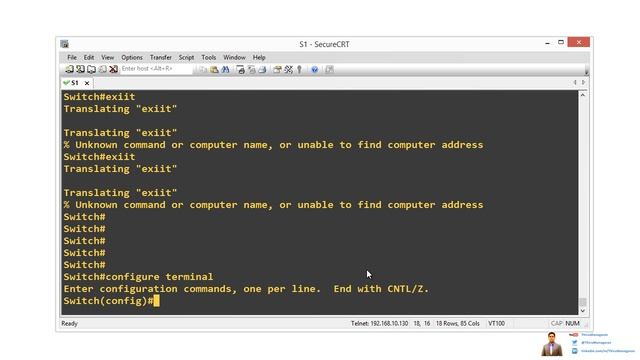640x360 pixels.
Task: Open the Window menu
Action: coord(234,58)
